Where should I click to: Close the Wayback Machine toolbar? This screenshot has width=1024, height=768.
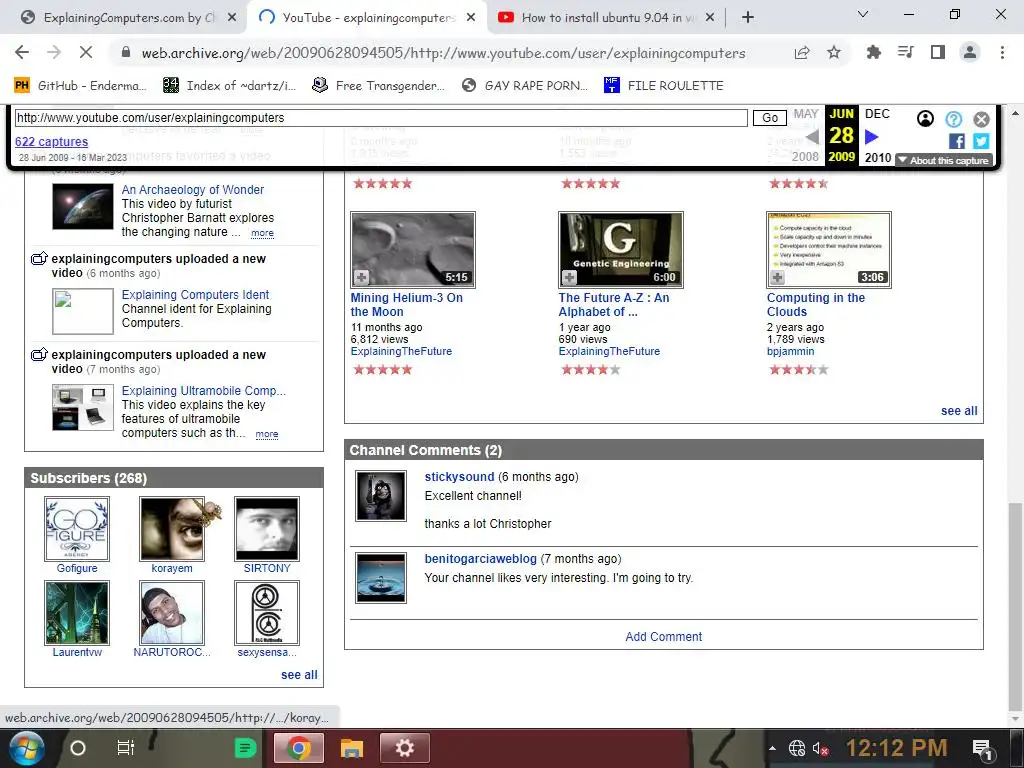pyautogui.click(x=981, y=119)
